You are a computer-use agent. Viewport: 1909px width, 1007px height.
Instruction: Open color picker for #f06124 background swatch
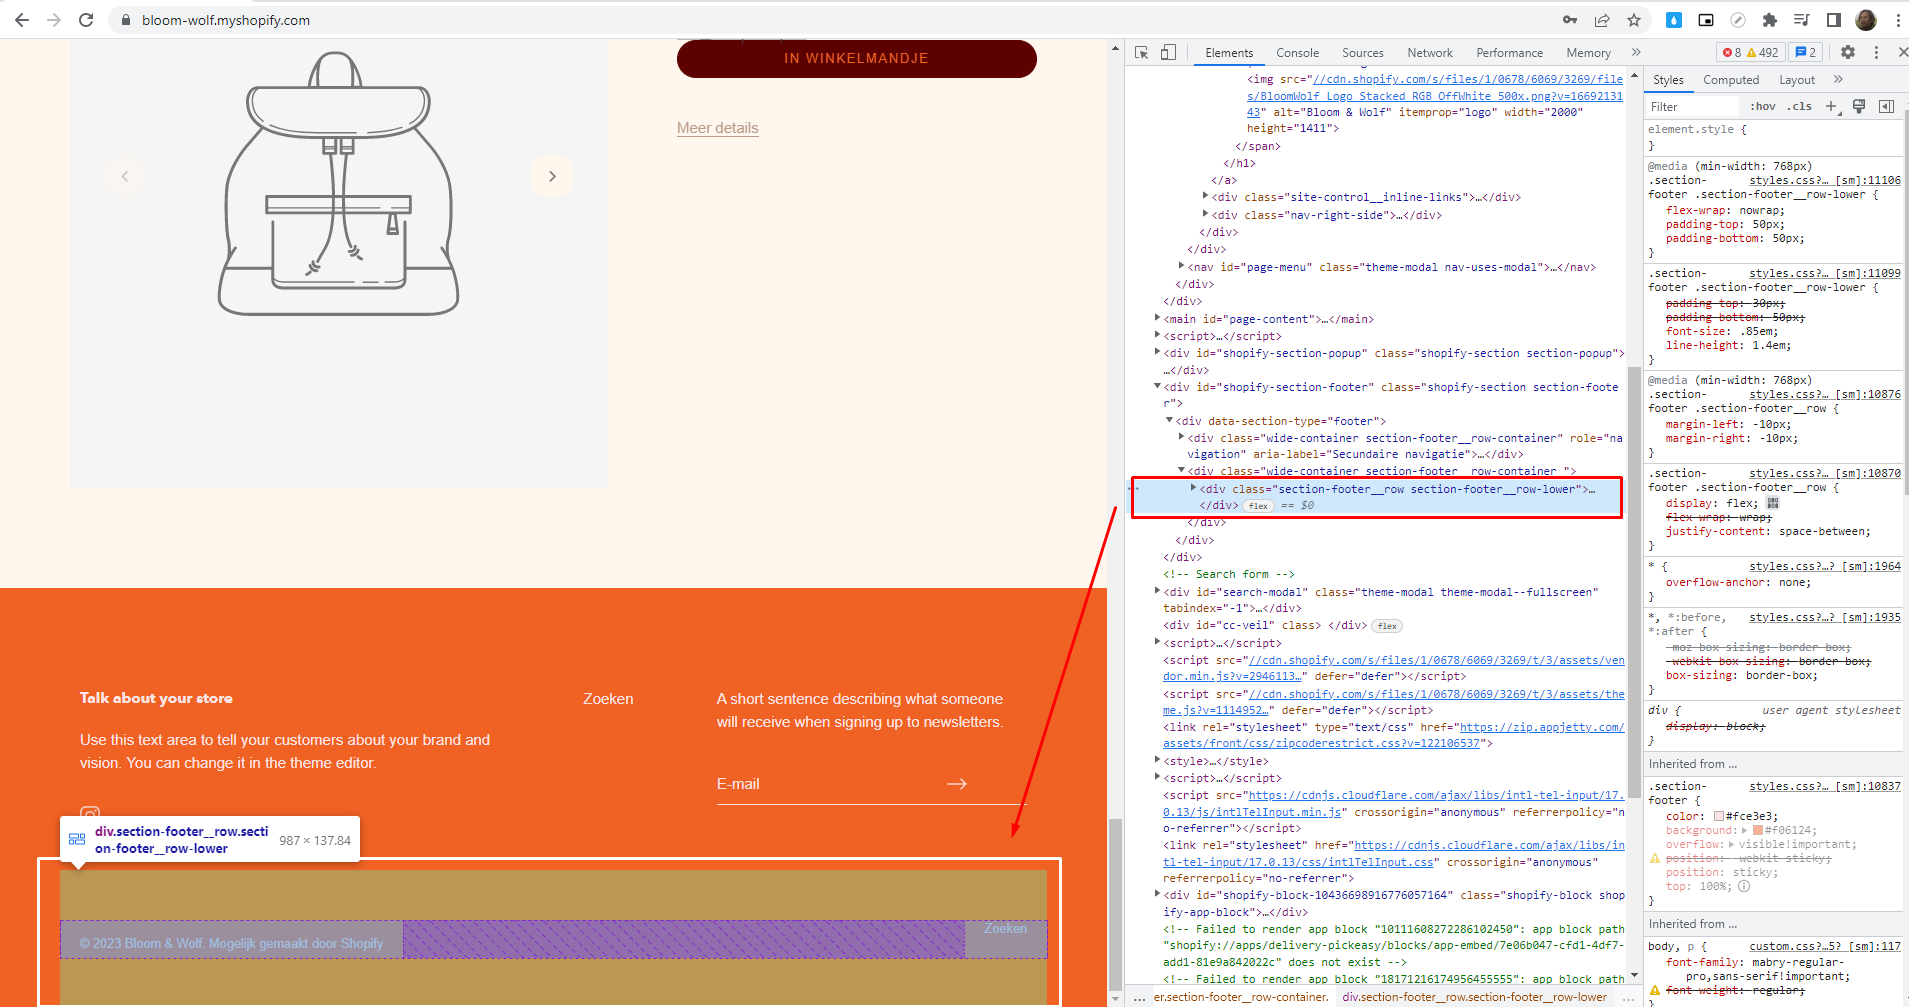(x=1758, y=830)
